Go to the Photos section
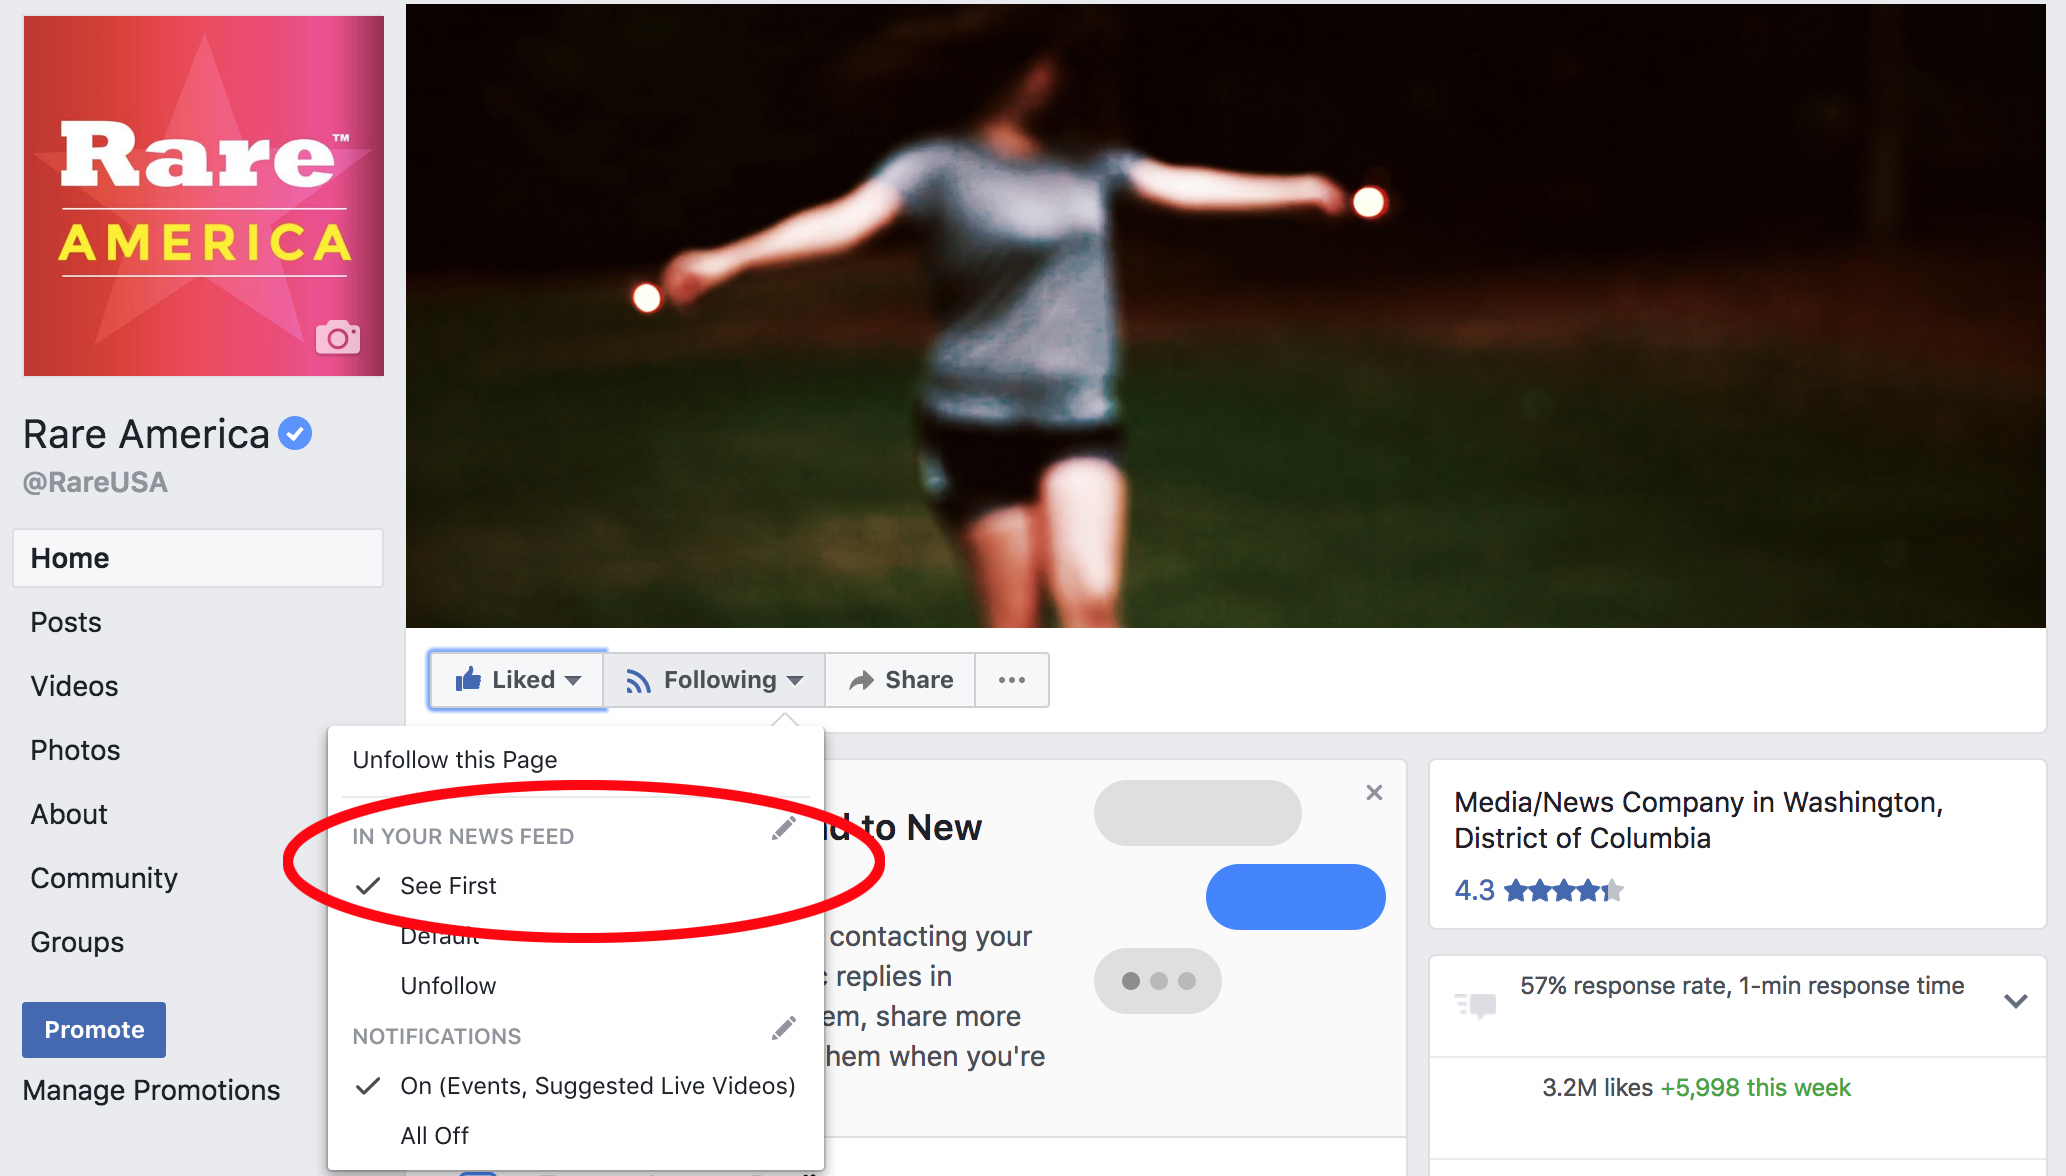Image resolution: width=2066 pixels, height=1176 pixels. [x=75, y=750]
